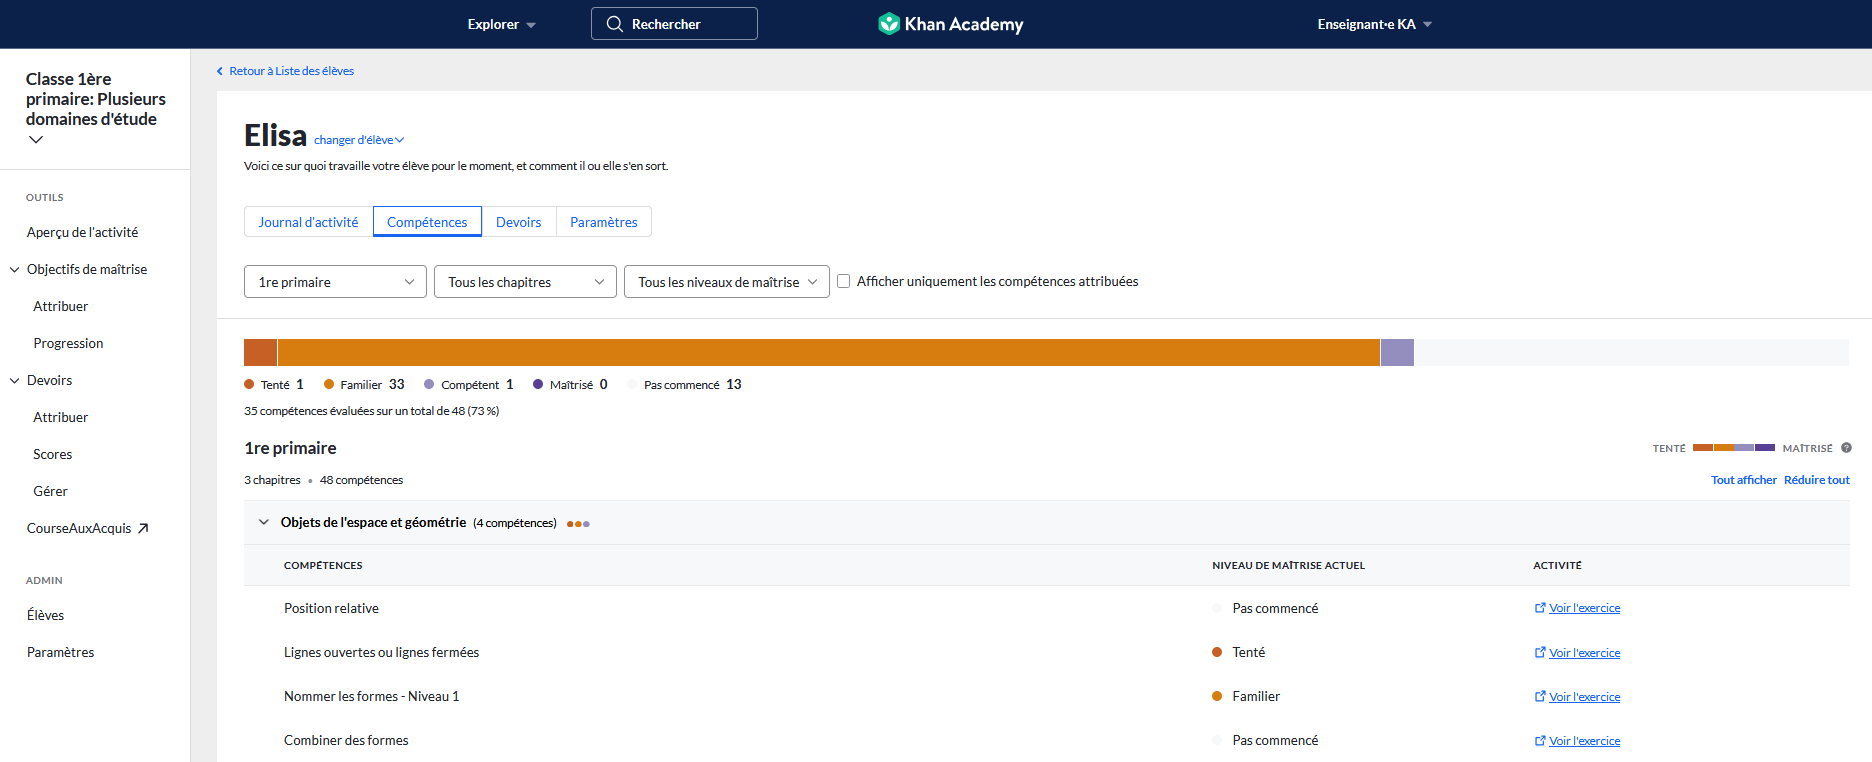Open Aperçu de l'activité in sidebar
The image size is (1872, 762).
click(x=83, y=232)
